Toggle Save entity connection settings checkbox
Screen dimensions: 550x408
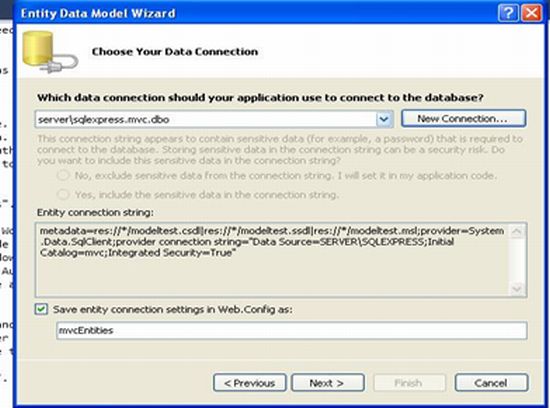41,309
